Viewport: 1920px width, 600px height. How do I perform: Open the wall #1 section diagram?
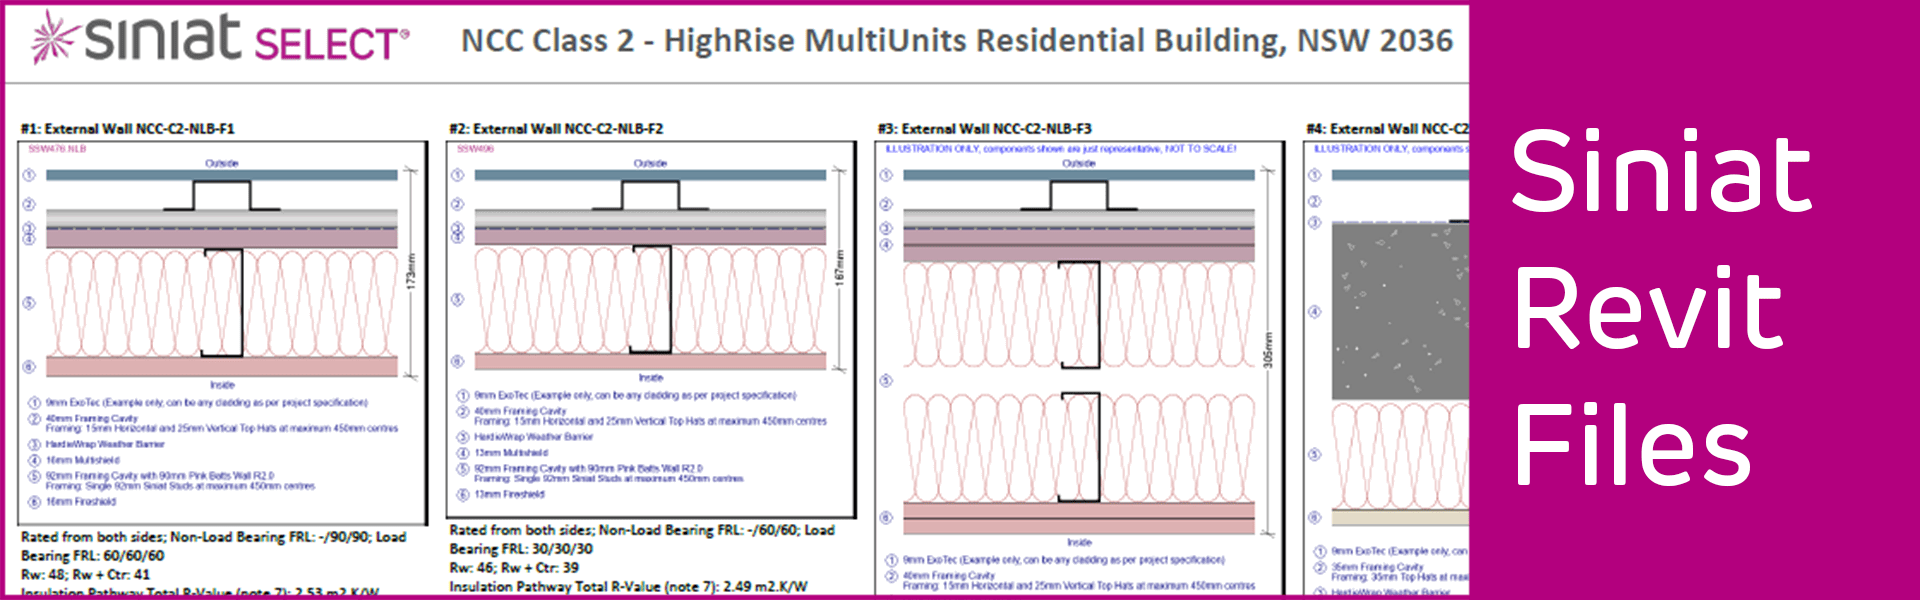(x=222, y=331)
